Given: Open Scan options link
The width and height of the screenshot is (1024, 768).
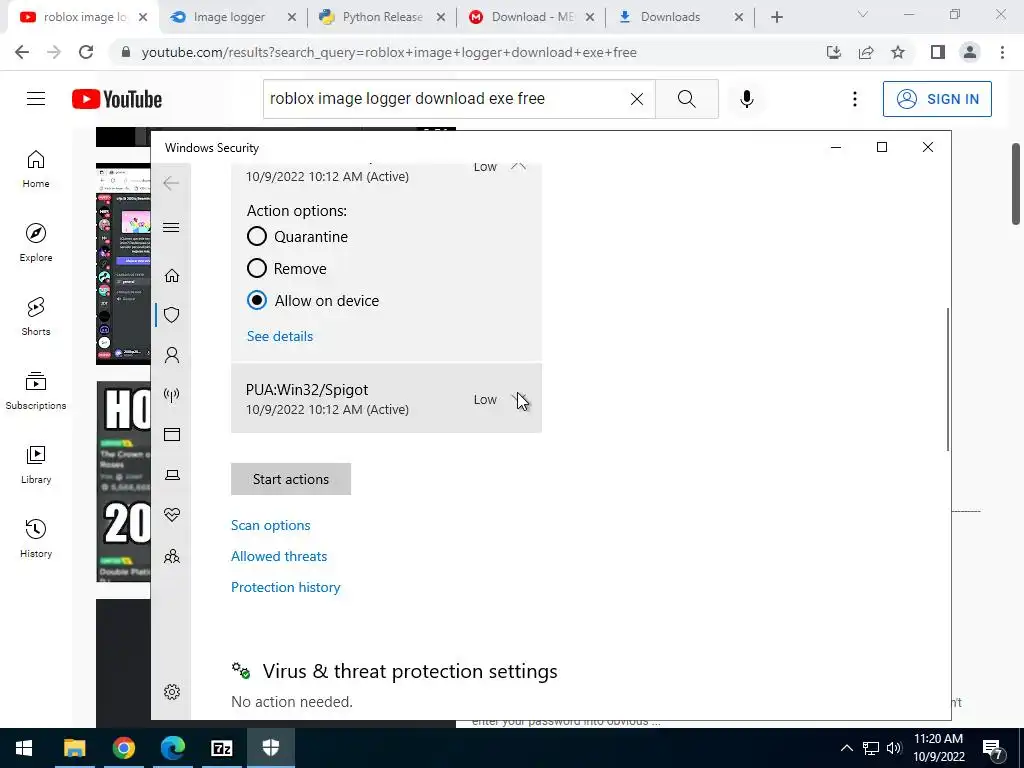Looking at the screenshot, I should click(x=270, y=525).
